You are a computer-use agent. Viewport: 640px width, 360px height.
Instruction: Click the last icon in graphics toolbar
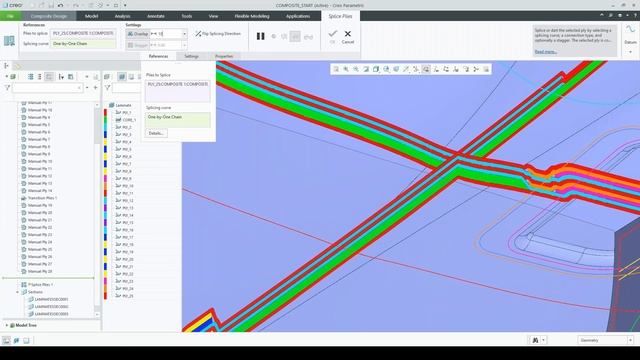click(486, 69)
